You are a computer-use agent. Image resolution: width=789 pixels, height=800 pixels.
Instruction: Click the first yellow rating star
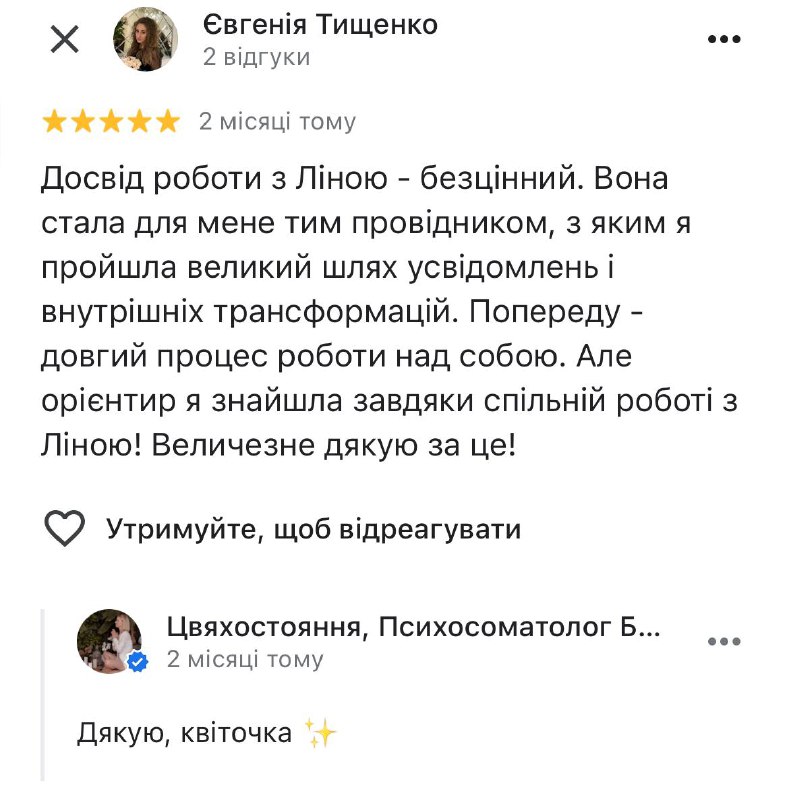[x=54, y=122]
